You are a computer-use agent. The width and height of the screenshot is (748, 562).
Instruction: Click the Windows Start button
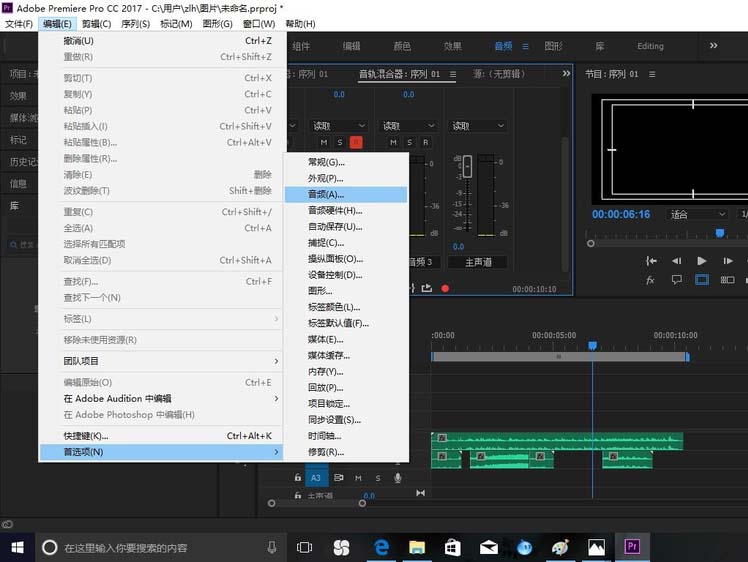coord(18,547)
